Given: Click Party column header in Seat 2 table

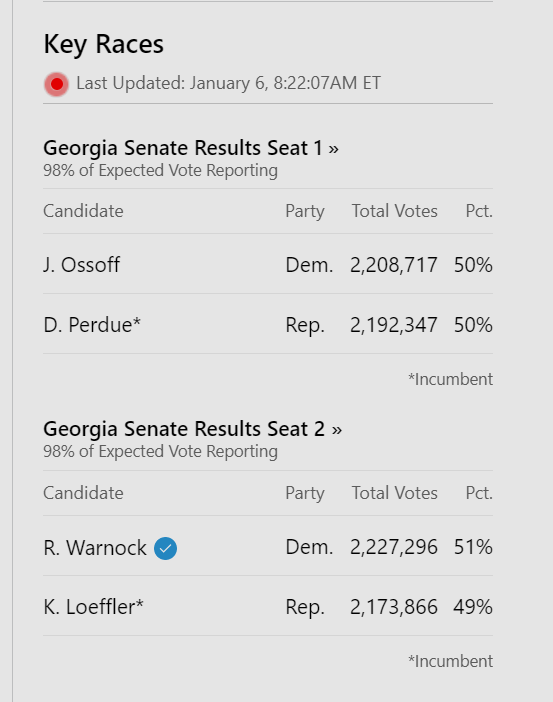Looking at the screenshot, I should click(x=305, y=493).
